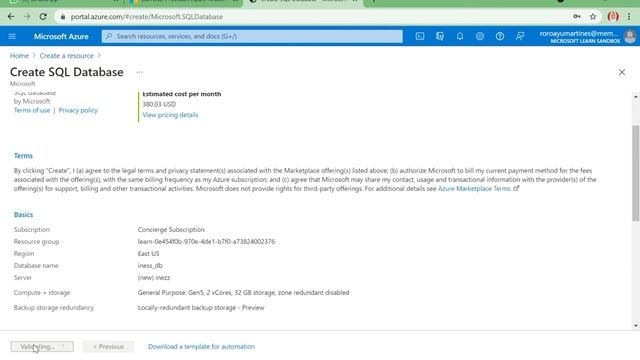Close the Create SQL Database blade
The image size is (640, 360).
[x=622, y=72]
